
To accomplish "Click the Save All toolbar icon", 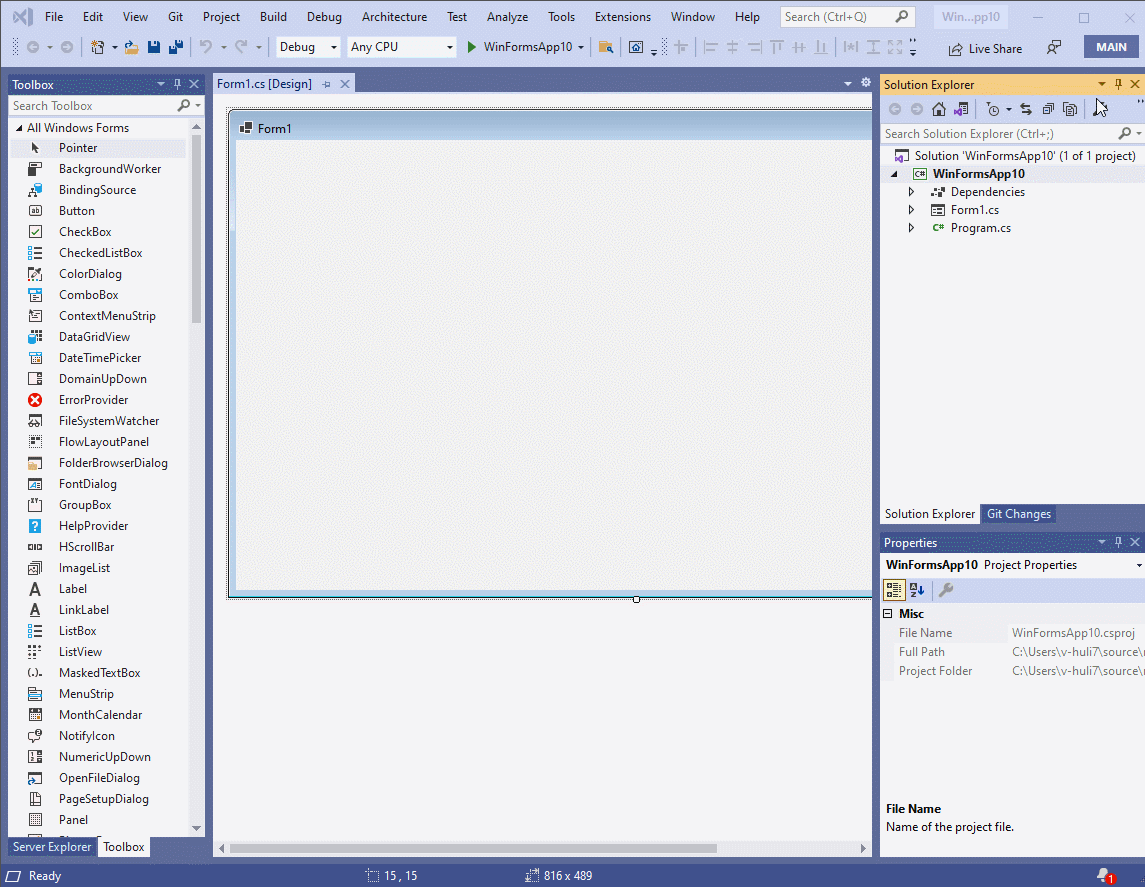I will (x=173, y=46).
